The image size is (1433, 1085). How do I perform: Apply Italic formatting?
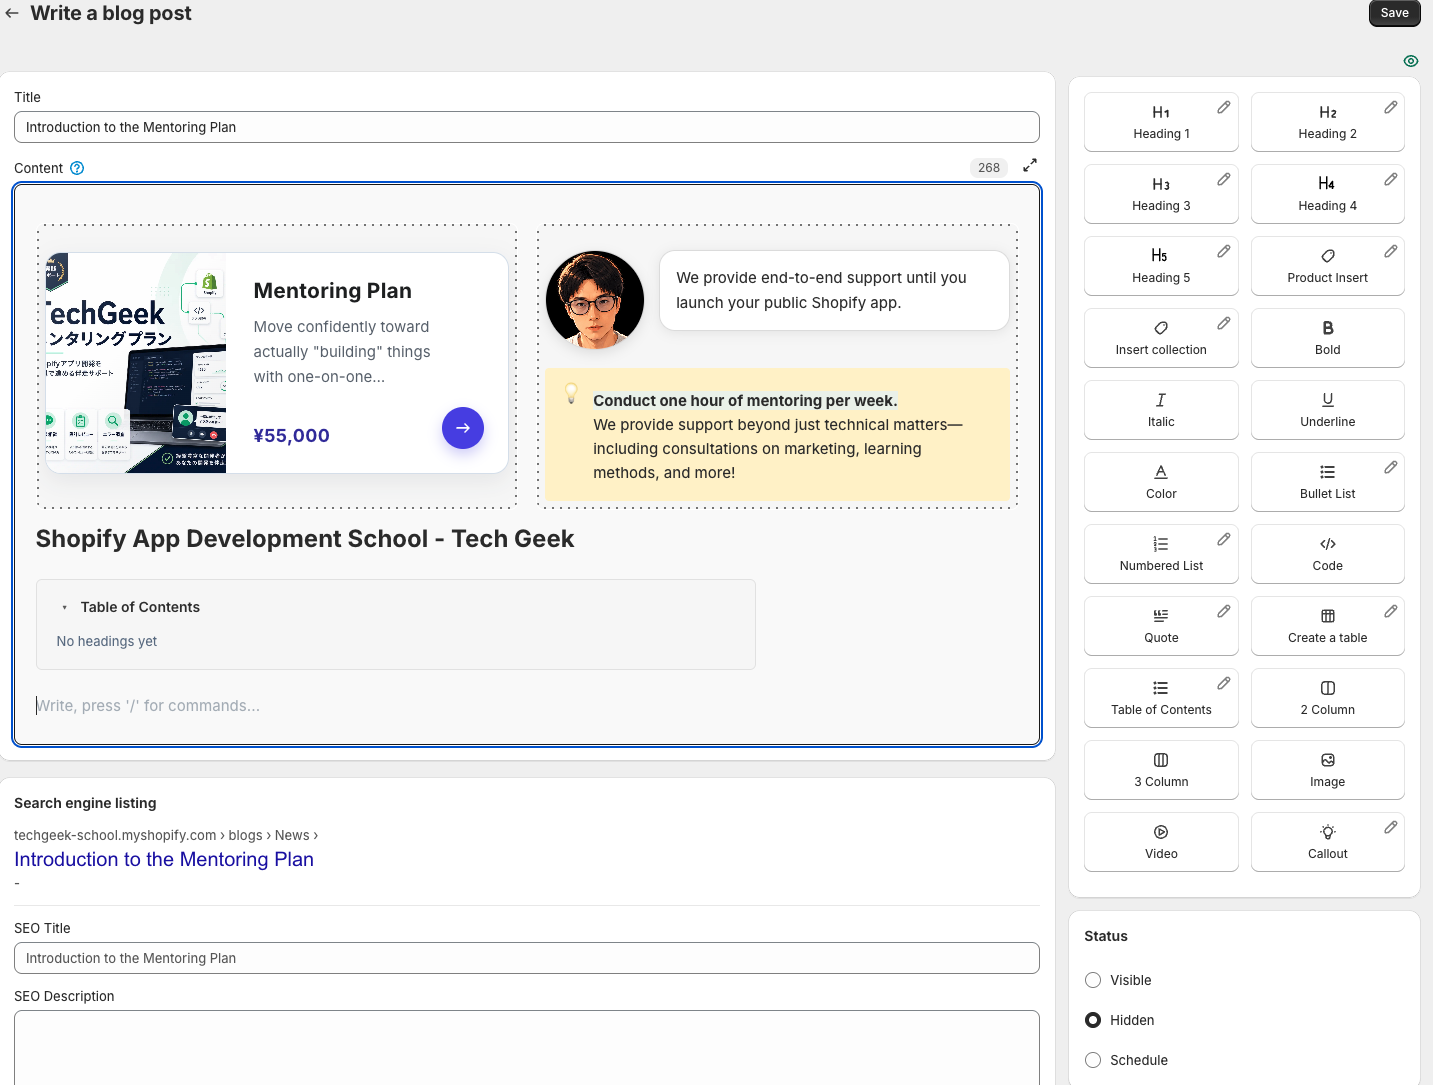click(1161, 410)
